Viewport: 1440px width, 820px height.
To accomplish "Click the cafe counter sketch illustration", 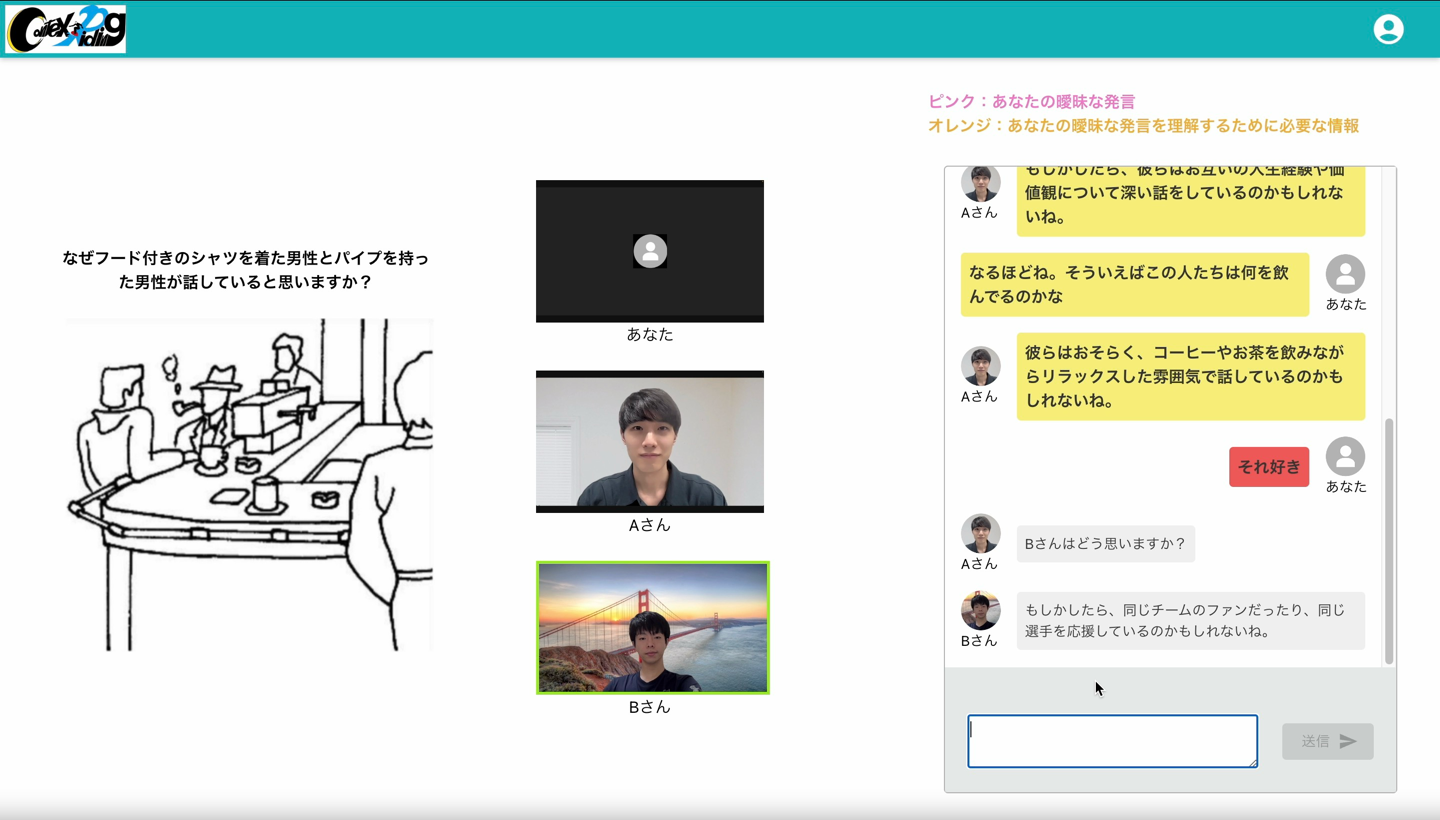I will click(249, 485).
